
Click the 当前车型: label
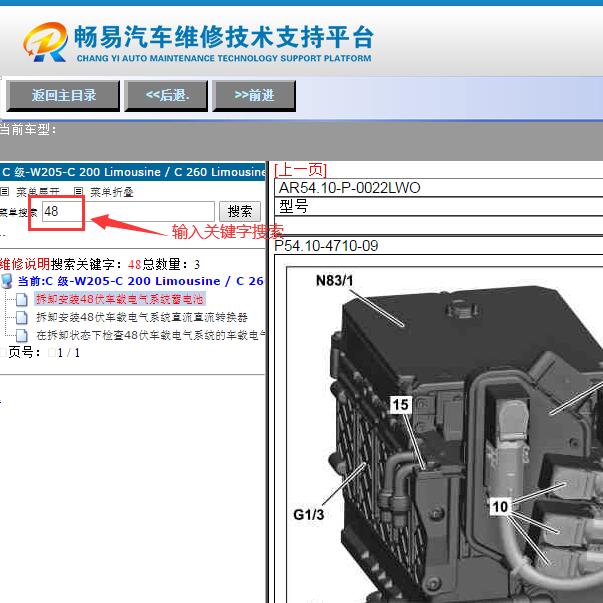coord(28,129)
